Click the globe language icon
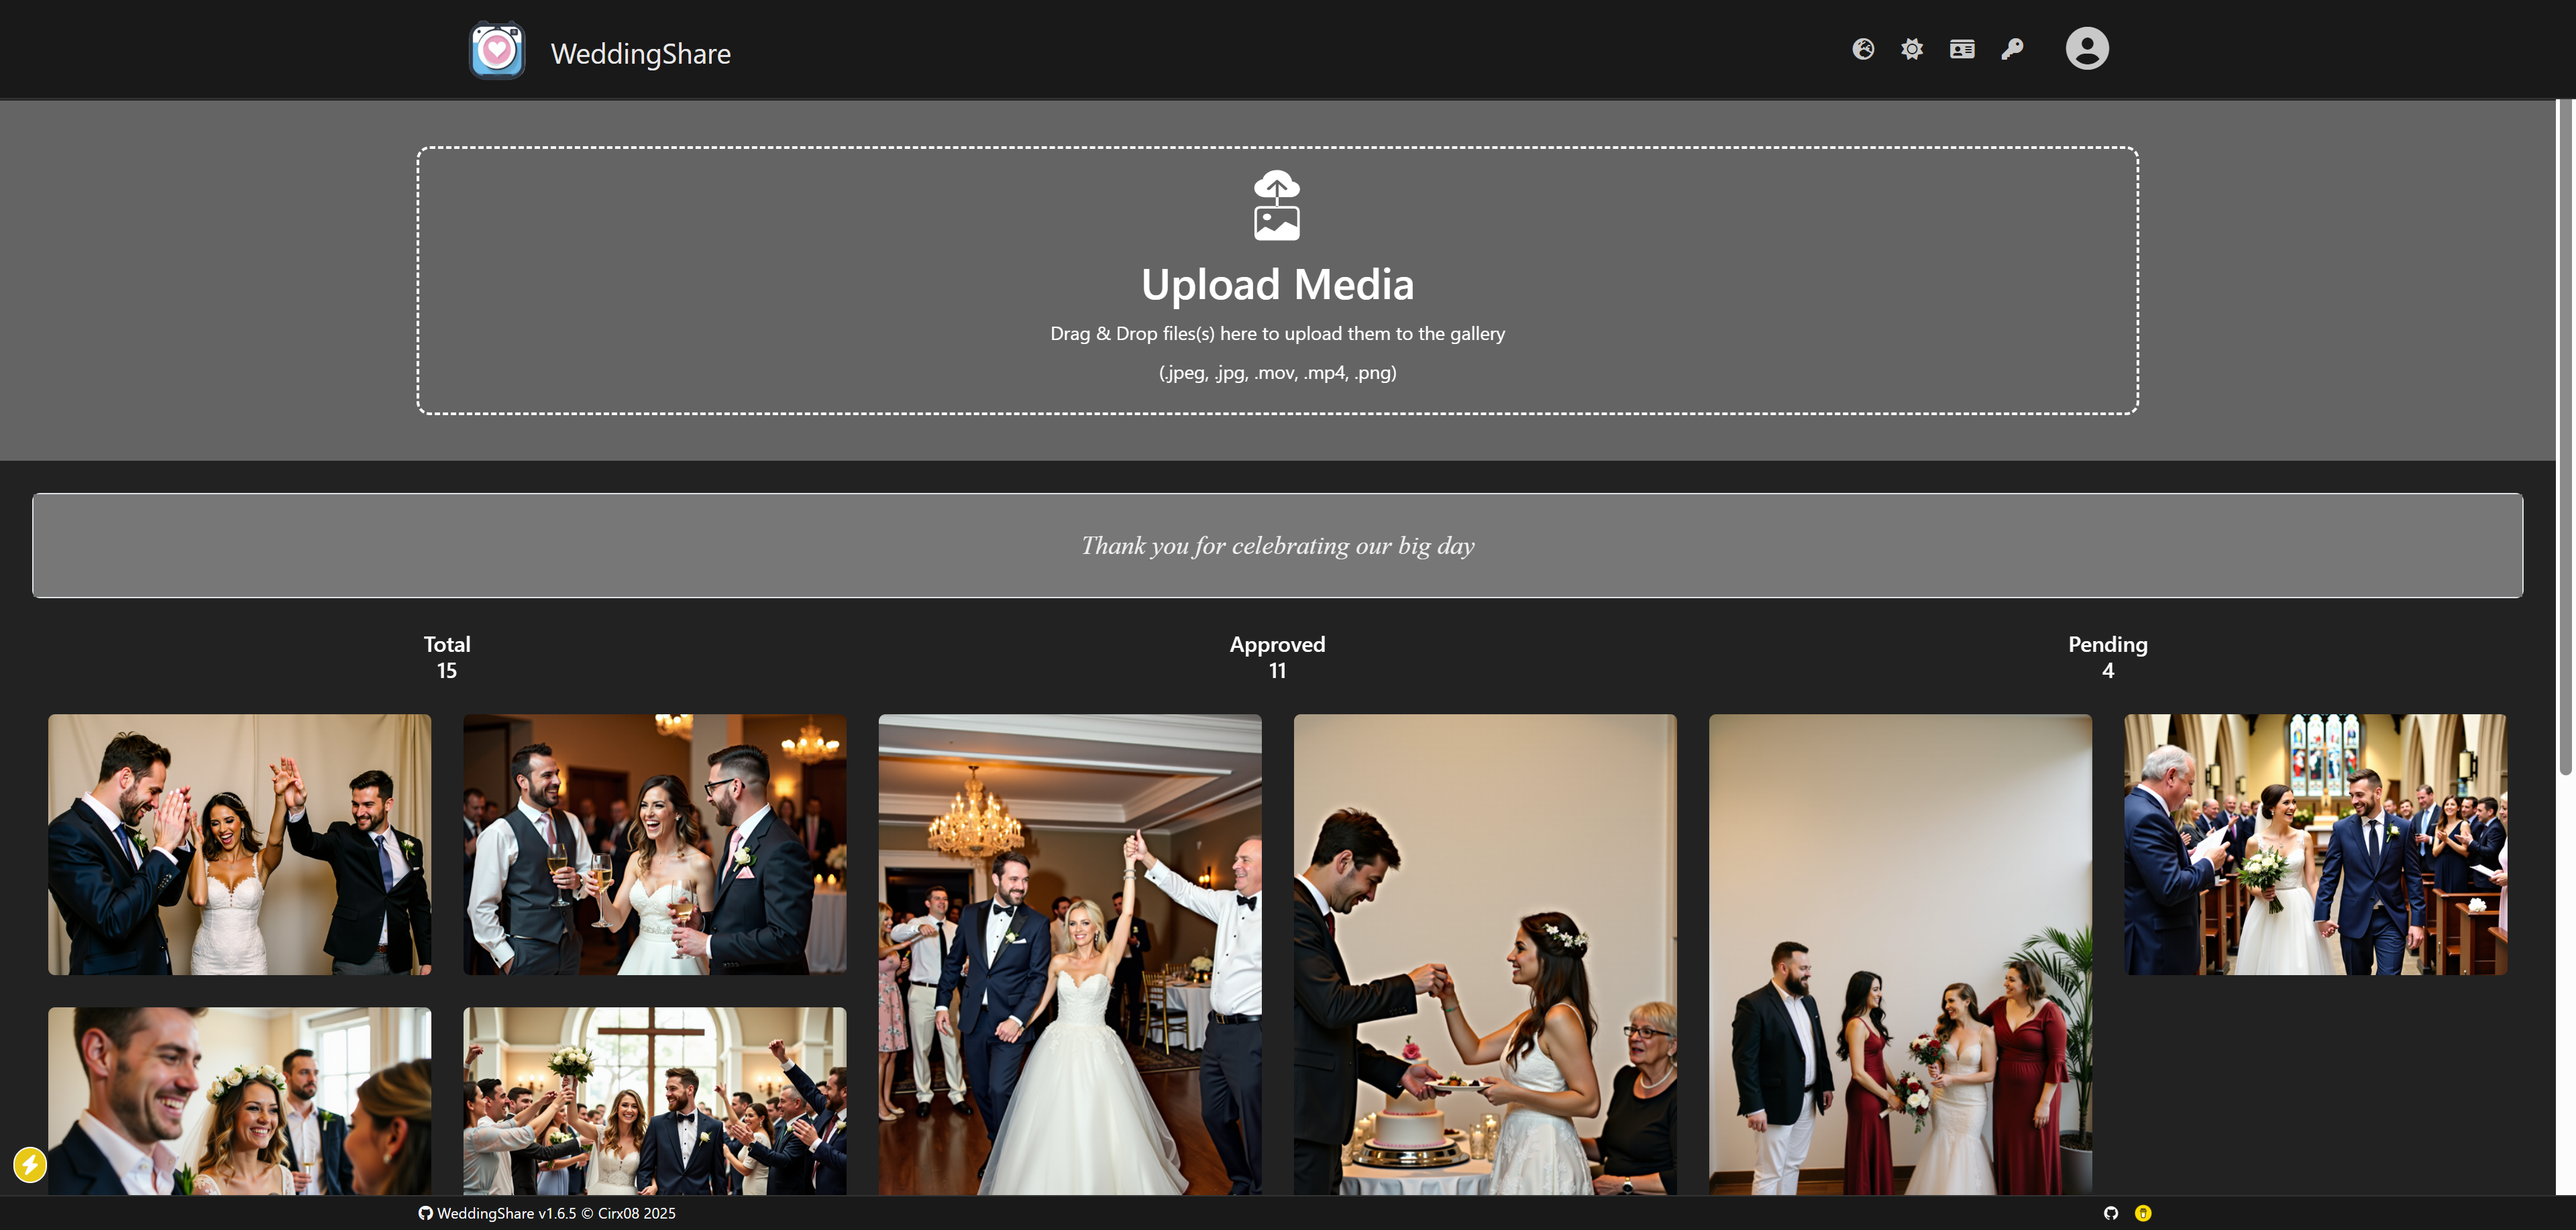The image size is (2576, 1230). pyautogui.click(x=1862, y=49)
